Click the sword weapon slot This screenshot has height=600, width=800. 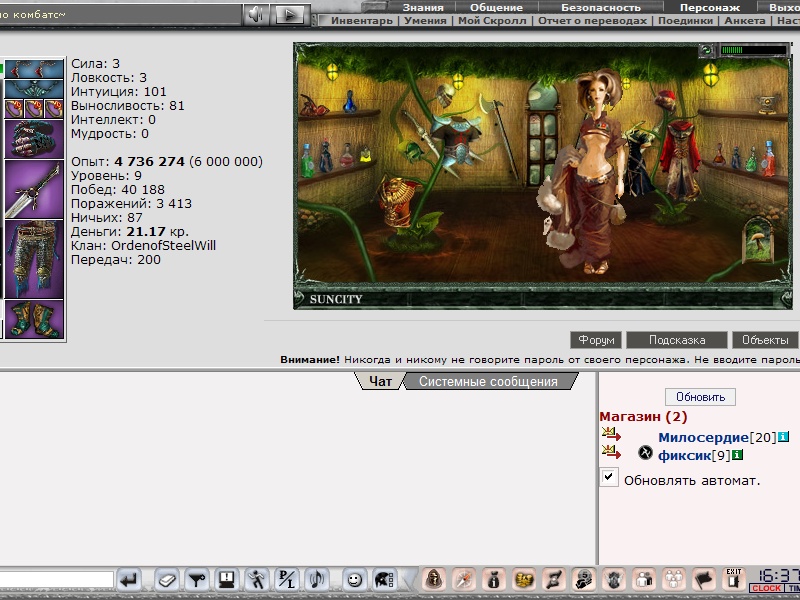[x=34, y=189]
